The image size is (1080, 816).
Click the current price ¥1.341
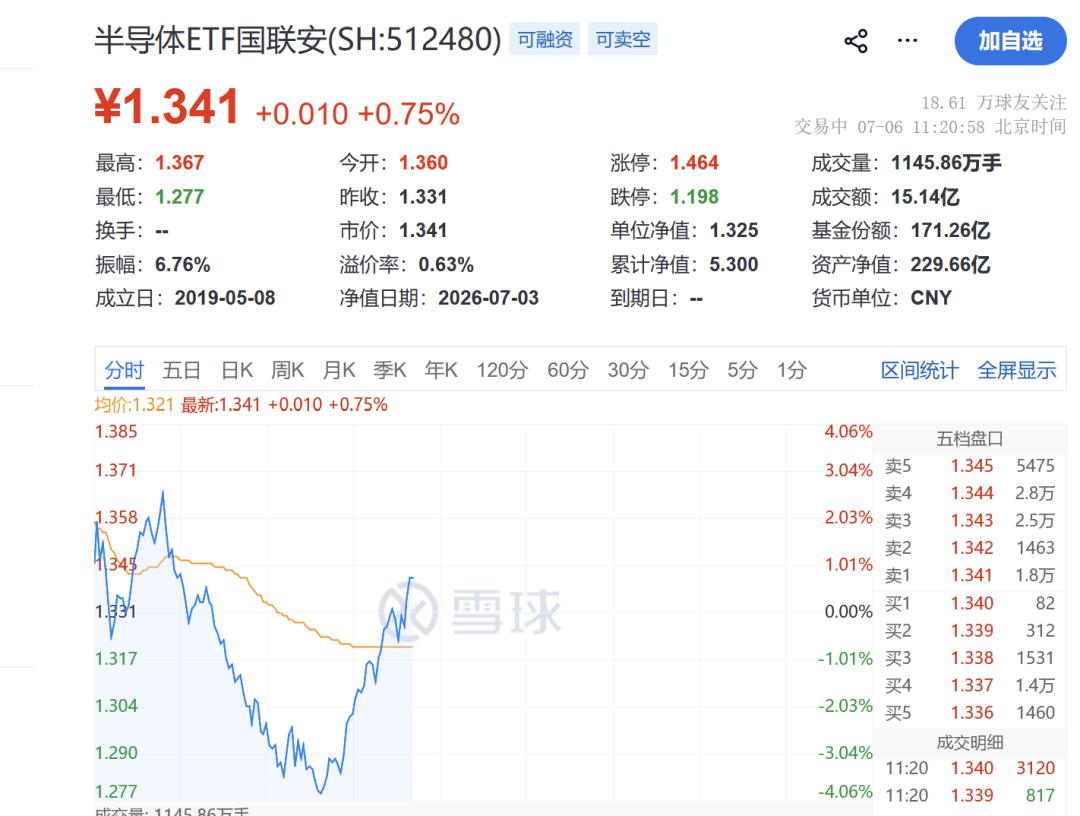[x=167, y=107]
